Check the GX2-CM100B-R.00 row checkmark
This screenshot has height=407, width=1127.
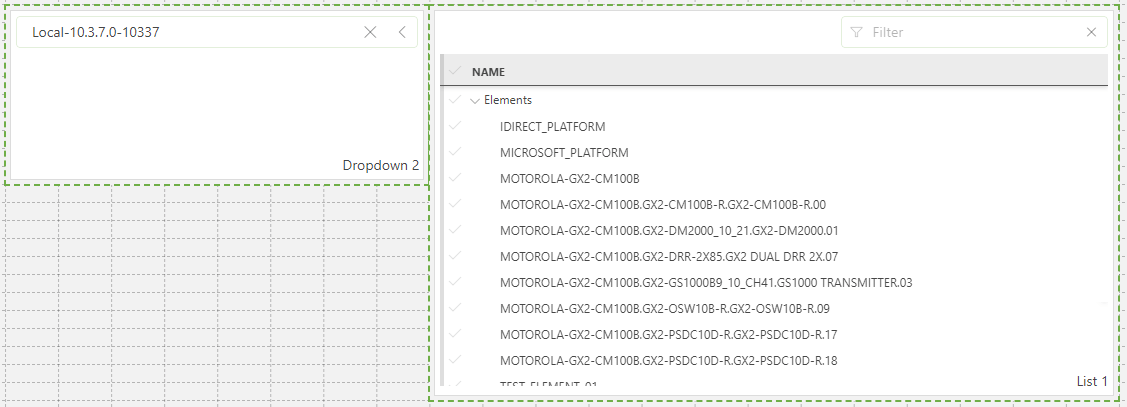454,204
